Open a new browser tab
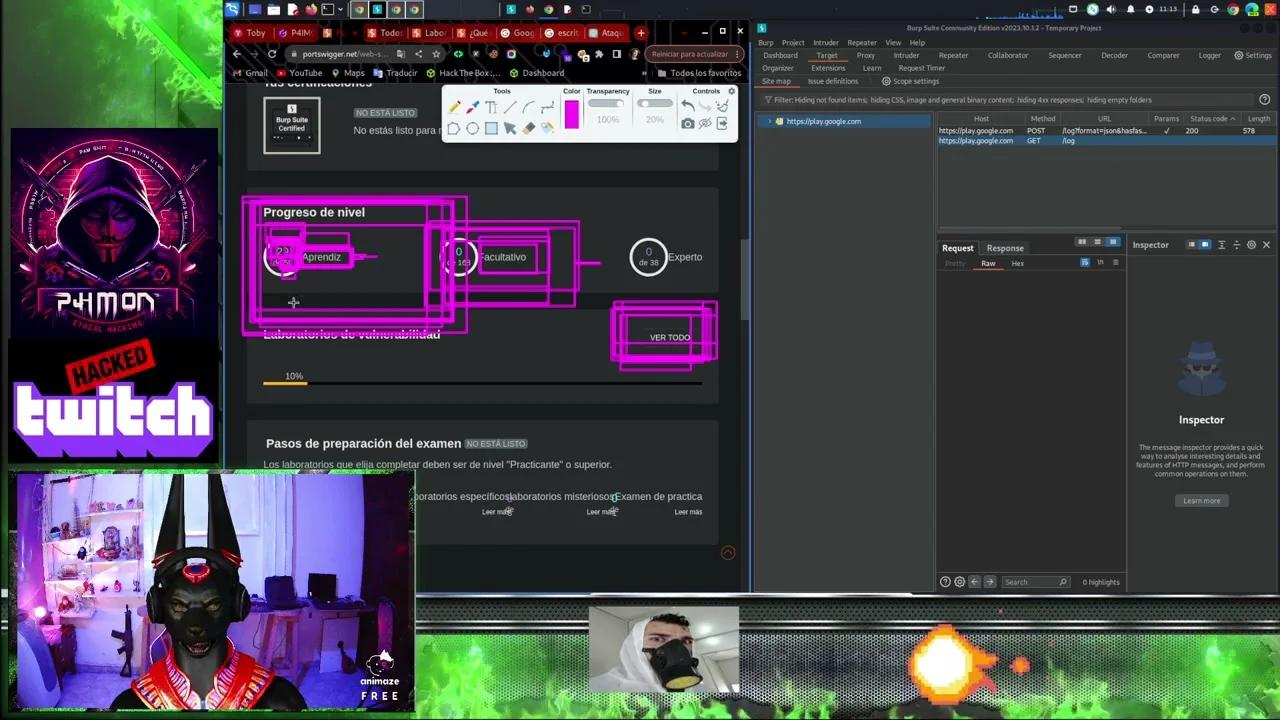This screenshot has height=720, width=1280. (641, 33)
